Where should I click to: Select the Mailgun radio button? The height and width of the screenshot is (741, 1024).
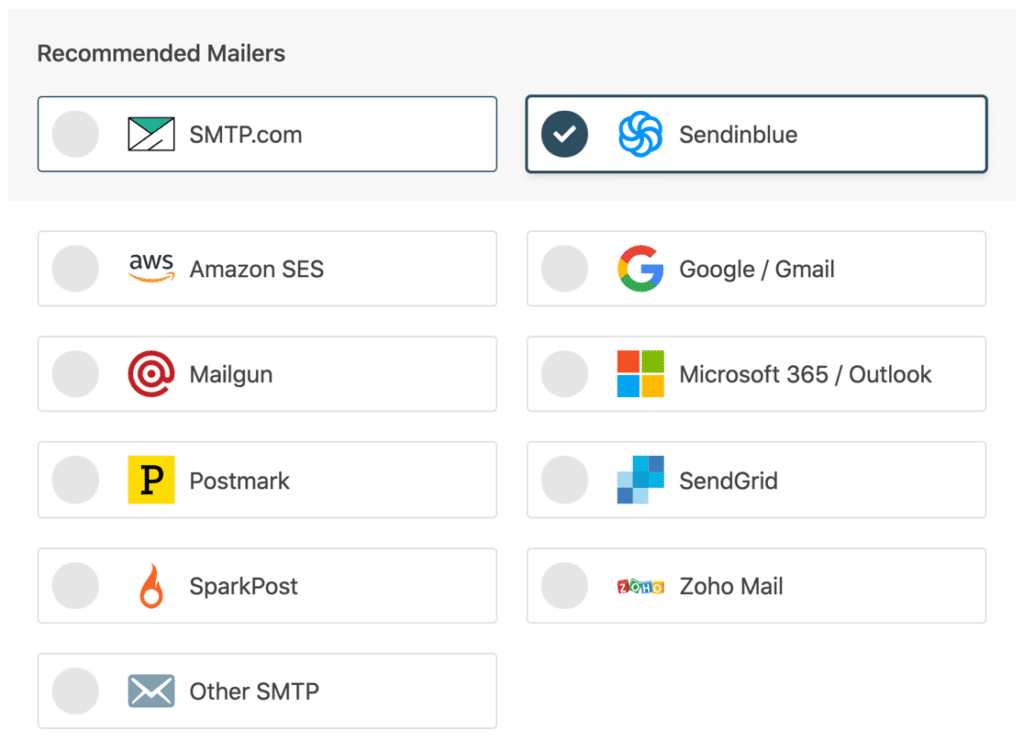(75, 374)
